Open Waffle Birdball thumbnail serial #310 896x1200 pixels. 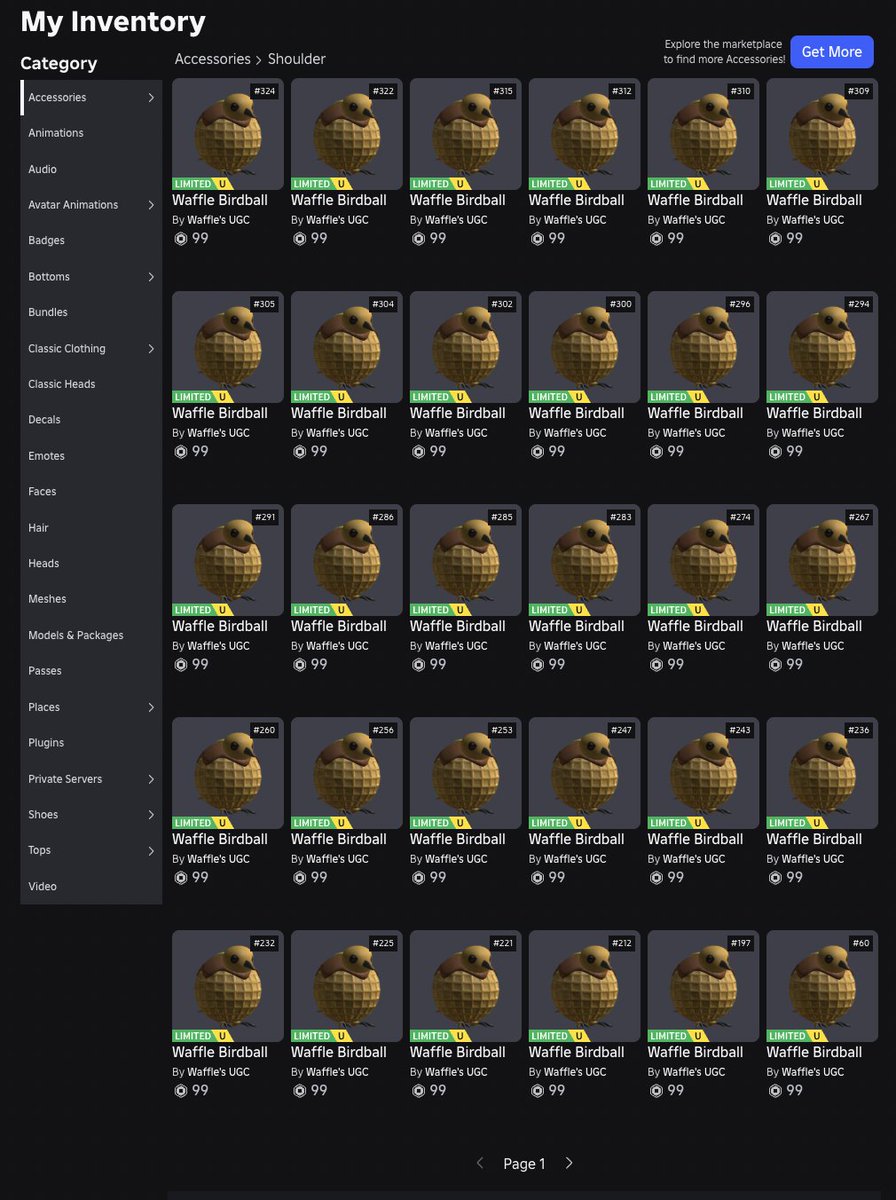pos(704,134)
